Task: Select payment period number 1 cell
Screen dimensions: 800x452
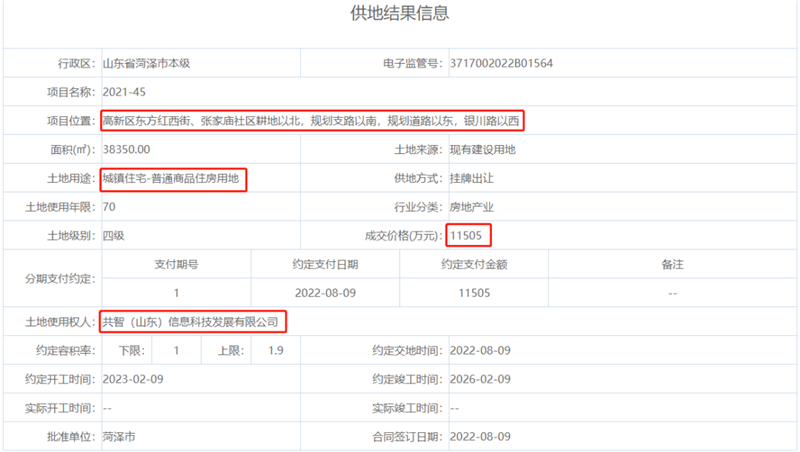Action: (x=176, y=293)
